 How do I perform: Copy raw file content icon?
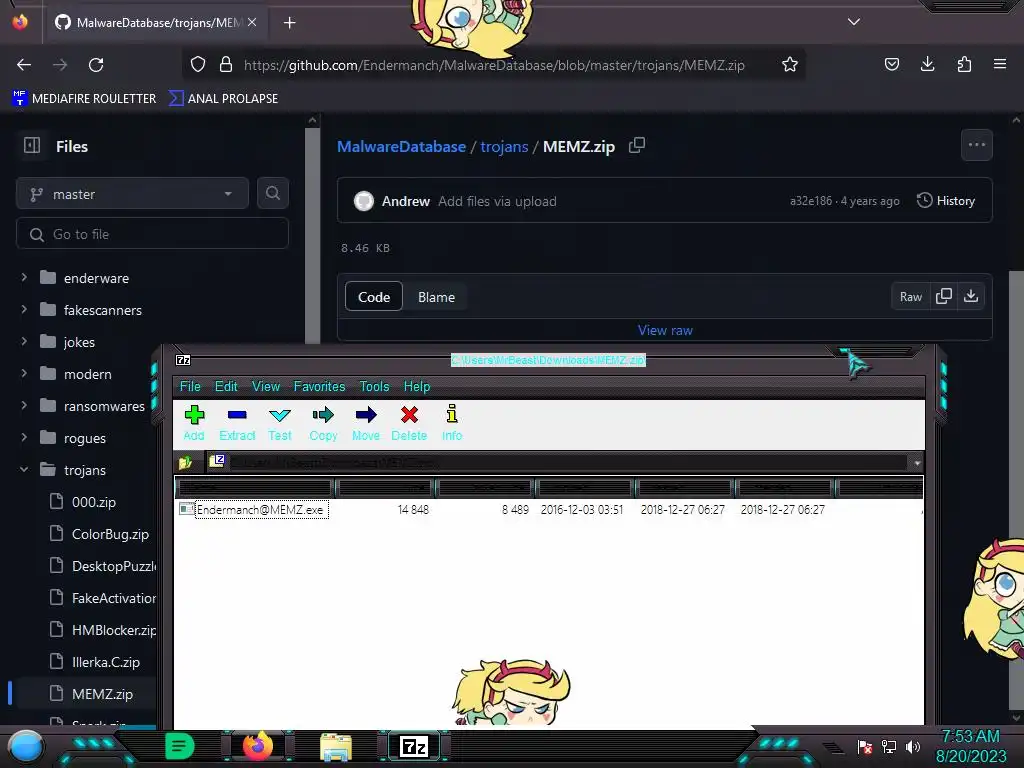point(944,296)
